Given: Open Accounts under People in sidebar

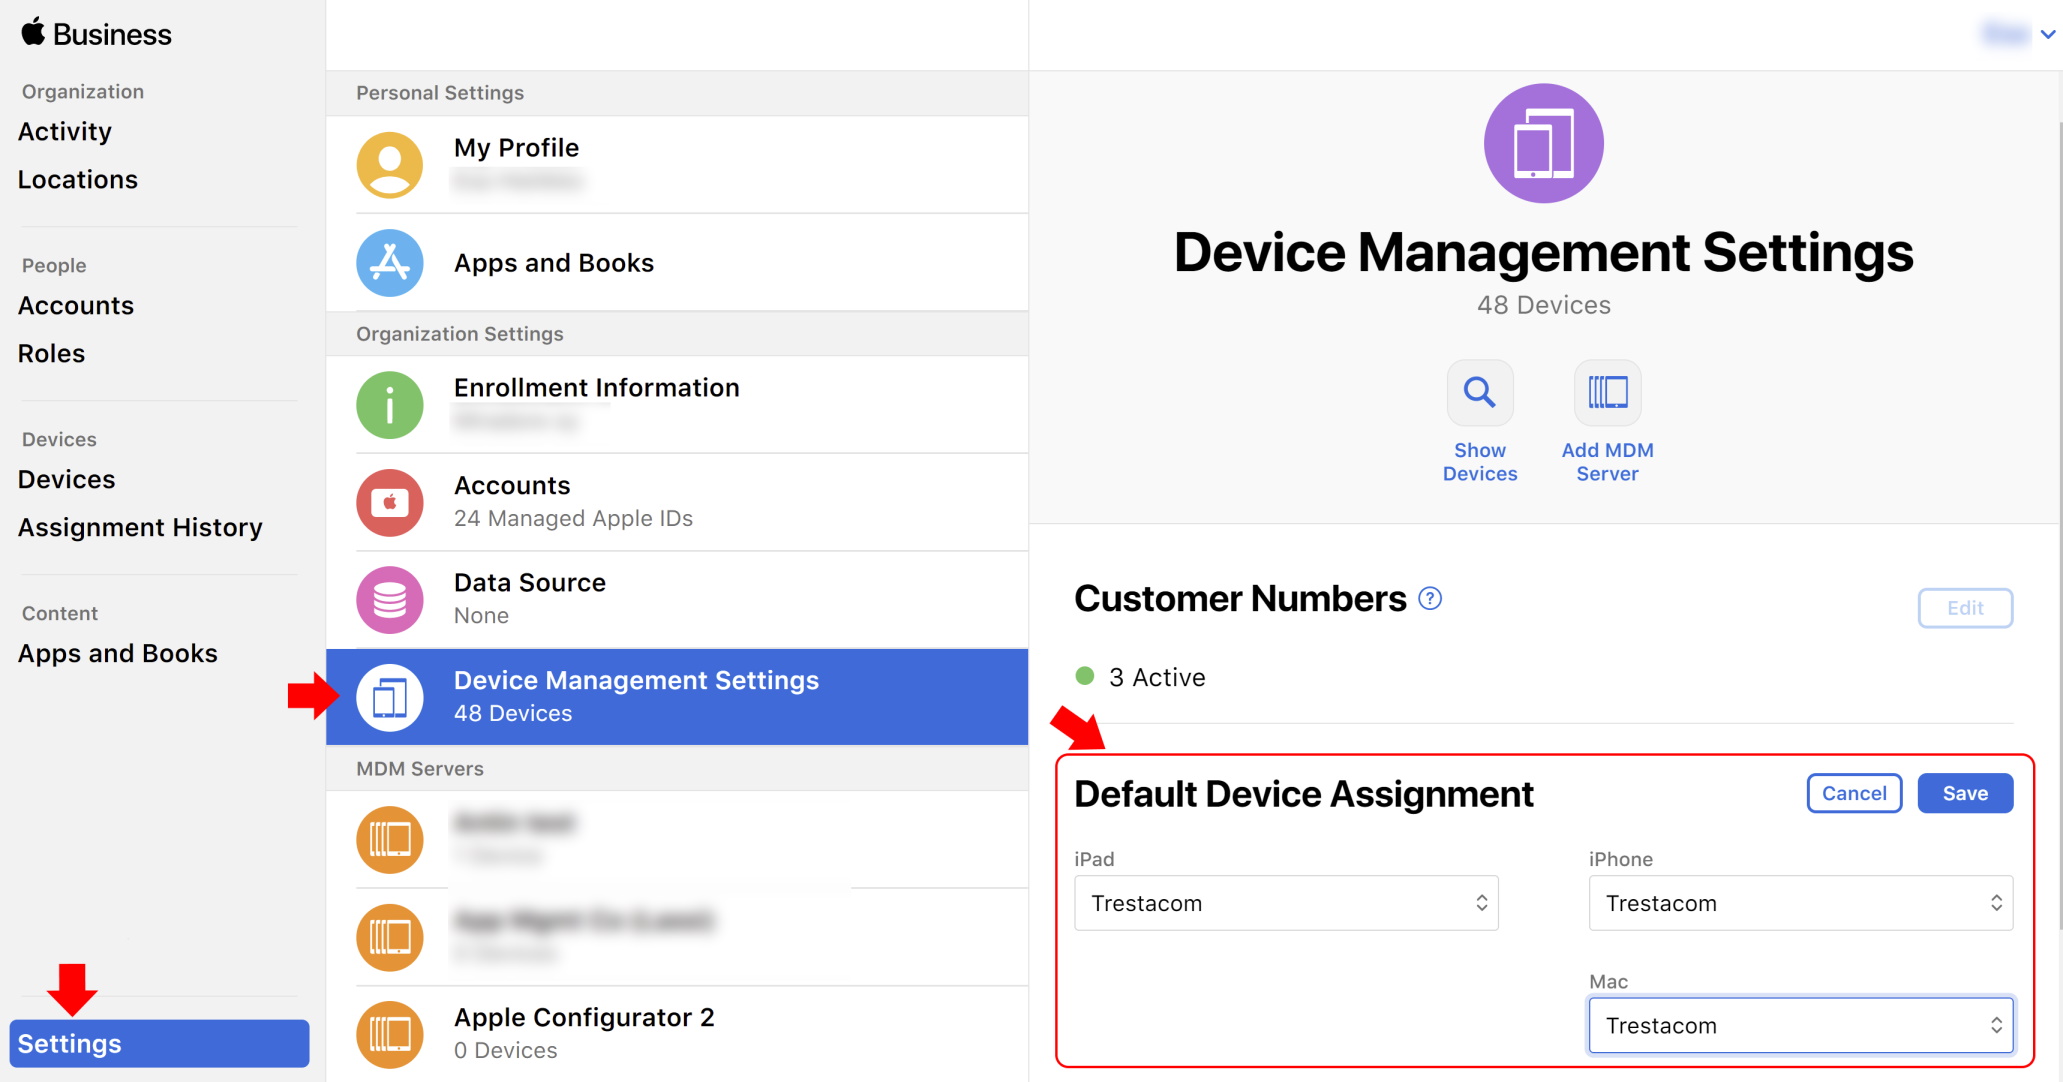Looking at the screenshot, I should 76,305.
